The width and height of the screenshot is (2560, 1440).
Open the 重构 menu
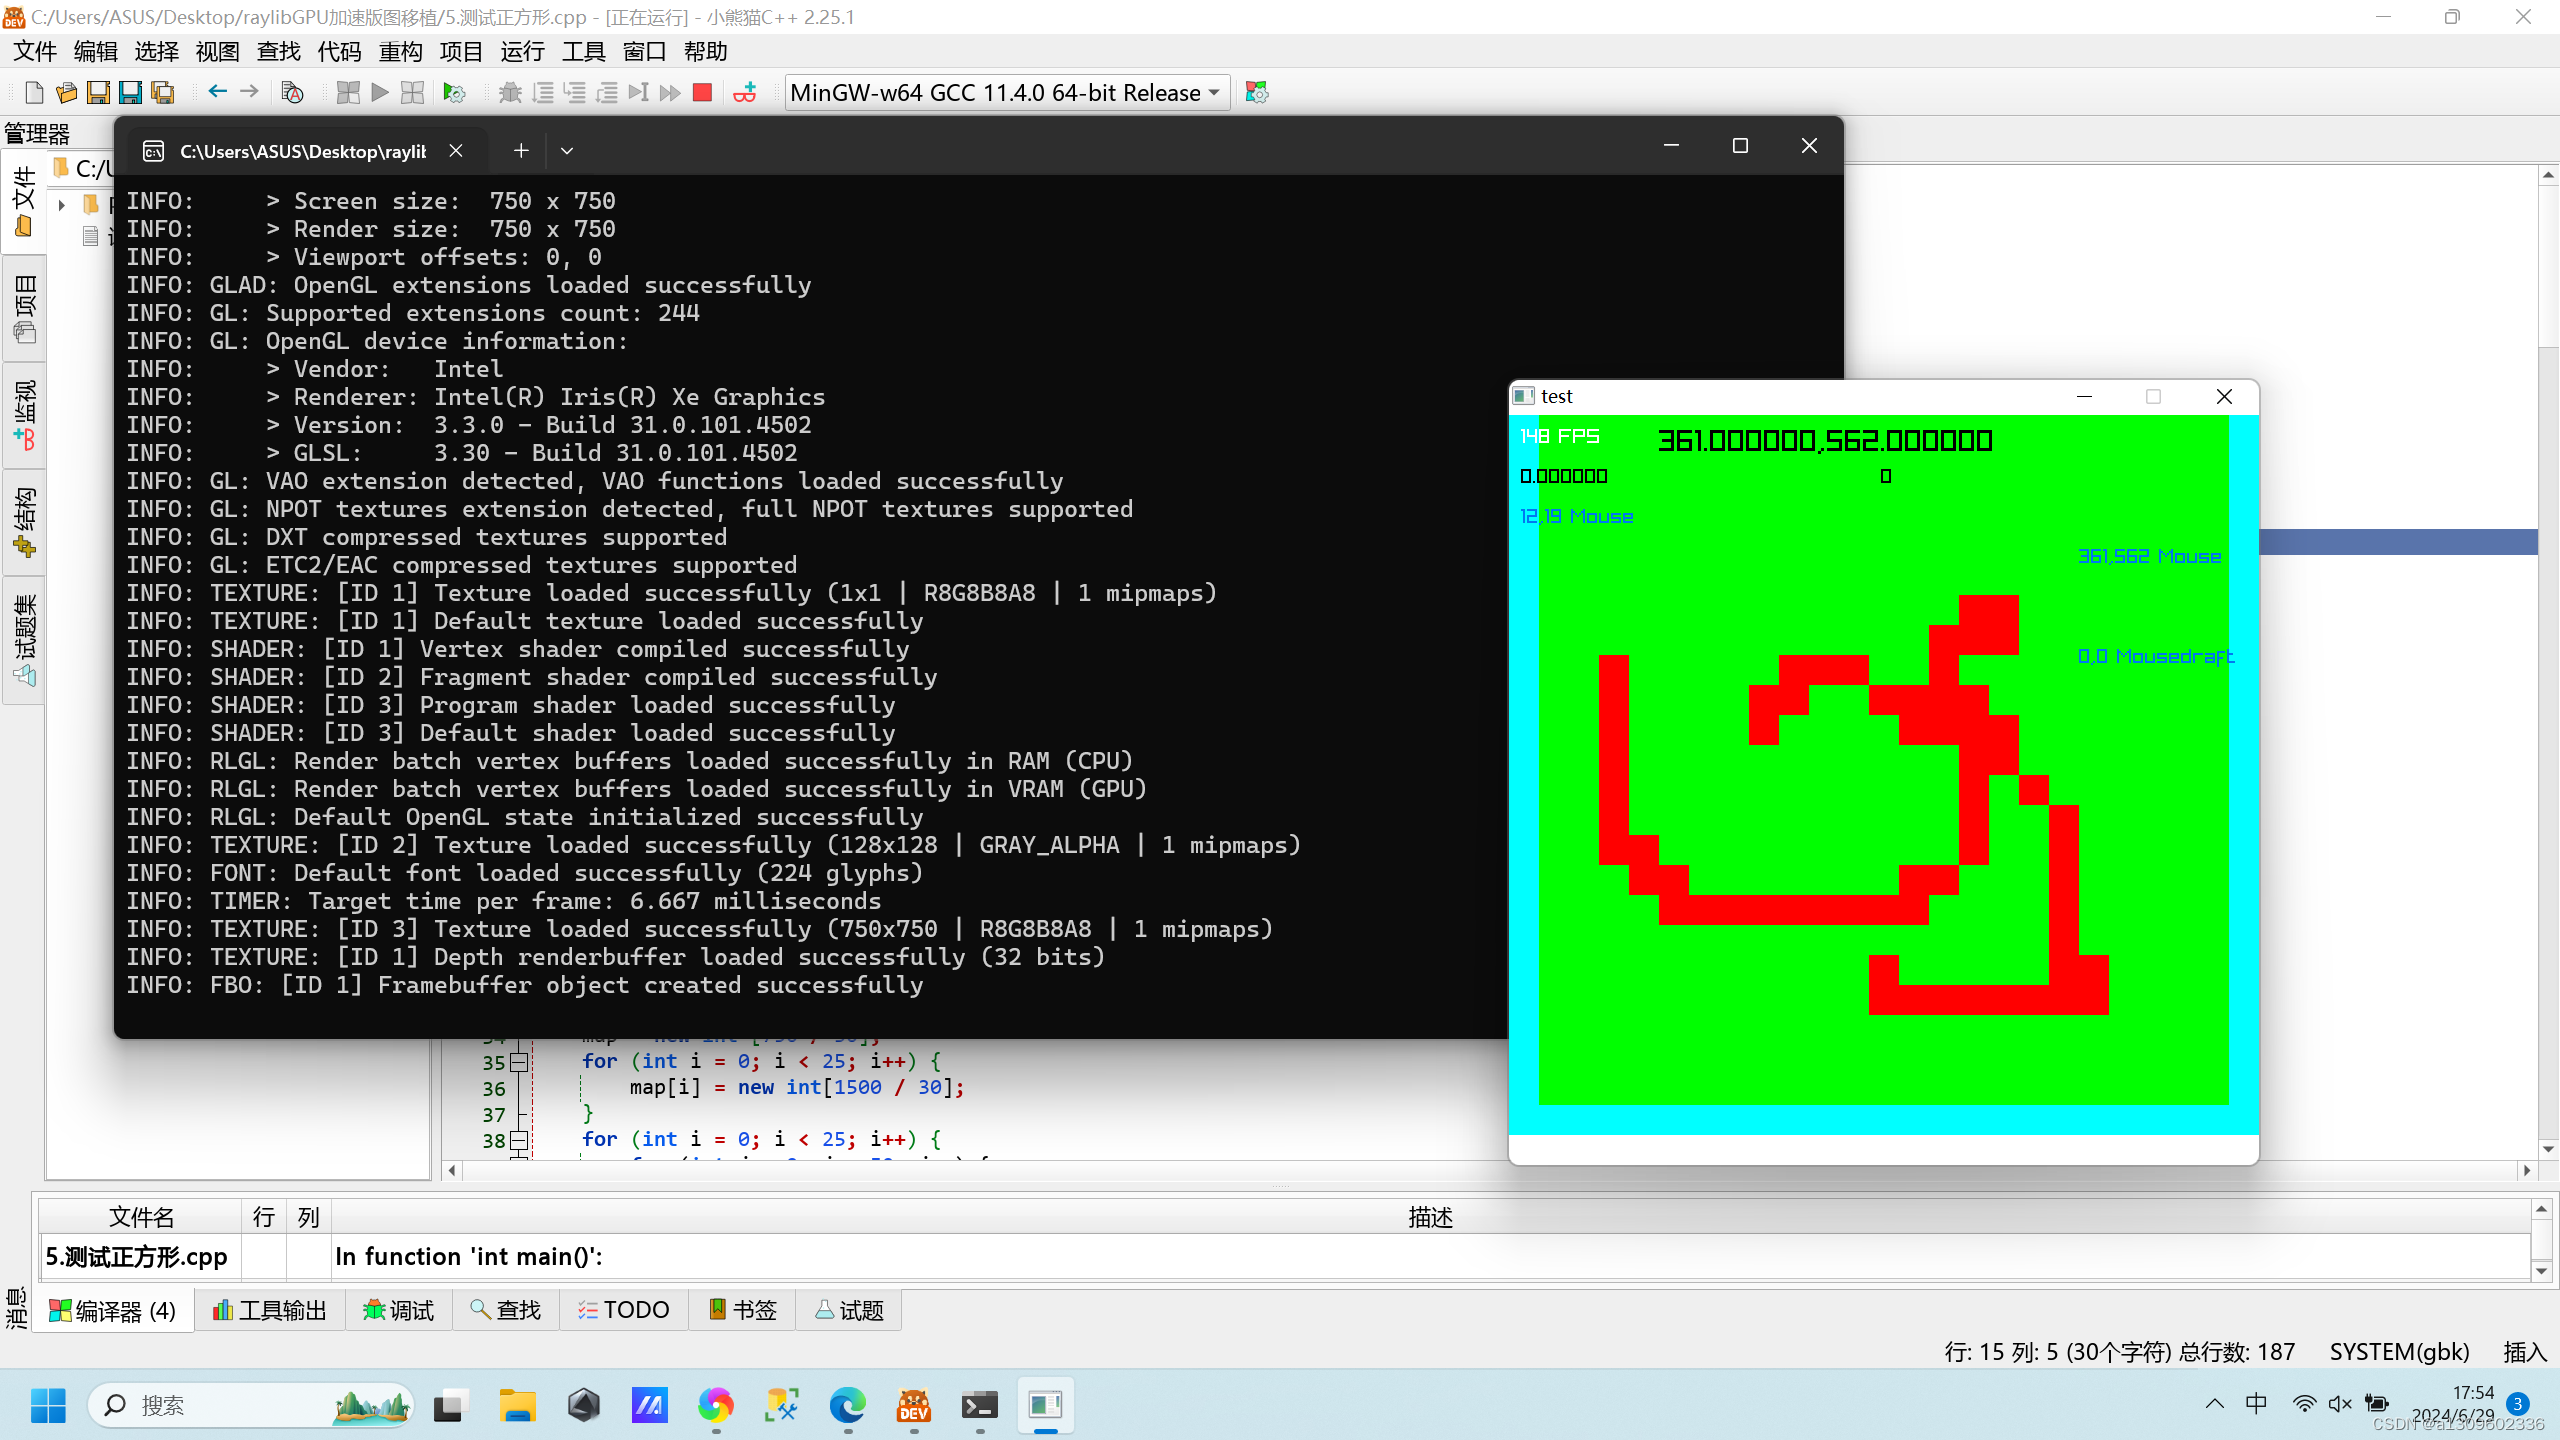coord(400,51)
